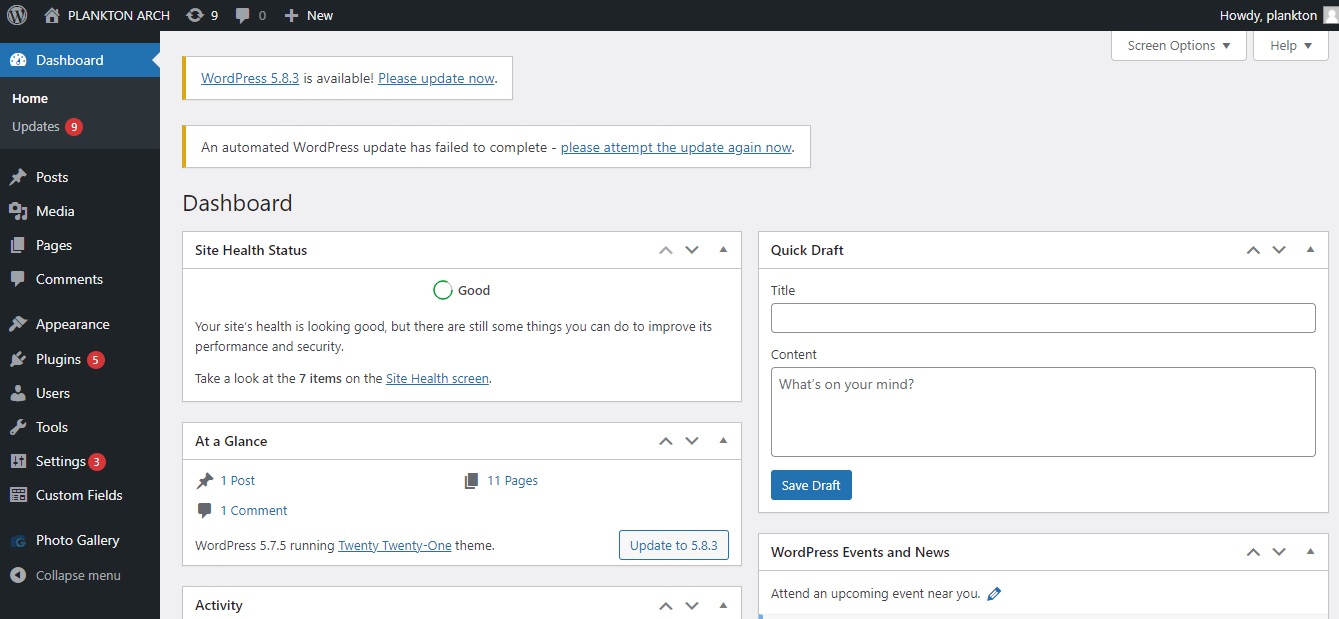Click the Collapse menu arrow icon
1339x619 pixels.
point(18,575)
